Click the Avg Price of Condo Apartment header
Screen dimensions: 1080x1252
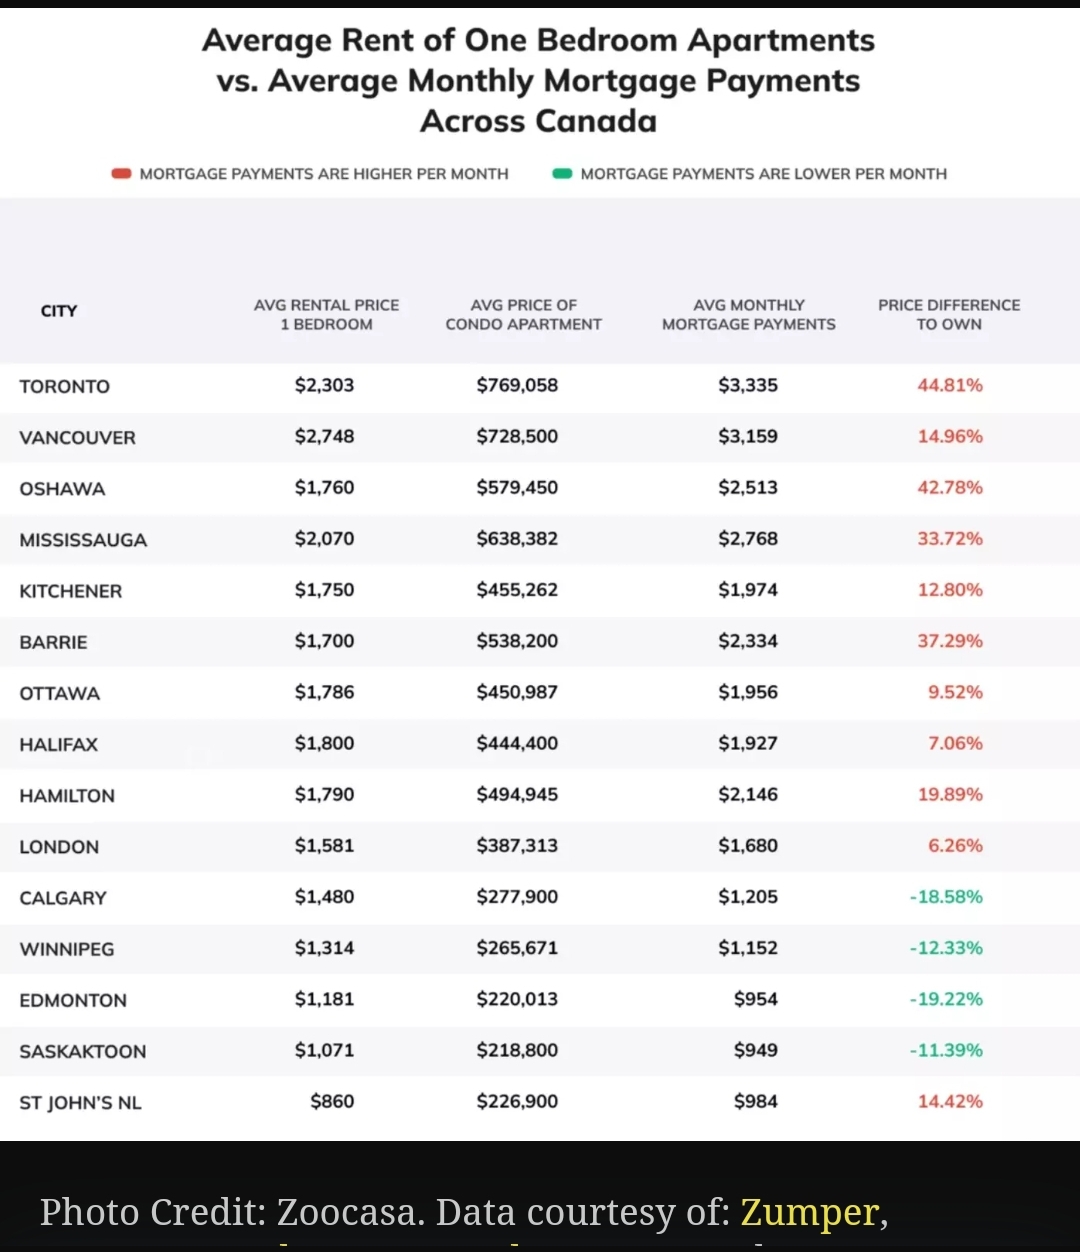click(x=523, y=314)
